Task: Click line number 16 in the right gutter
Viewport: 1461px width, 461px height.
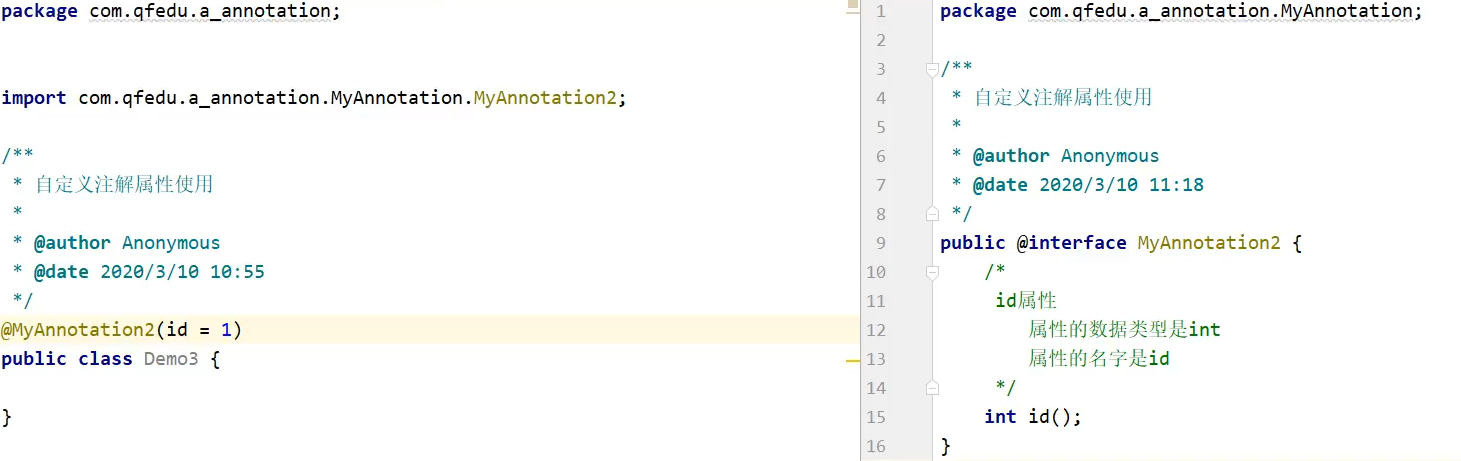Action: coord(876,446)
